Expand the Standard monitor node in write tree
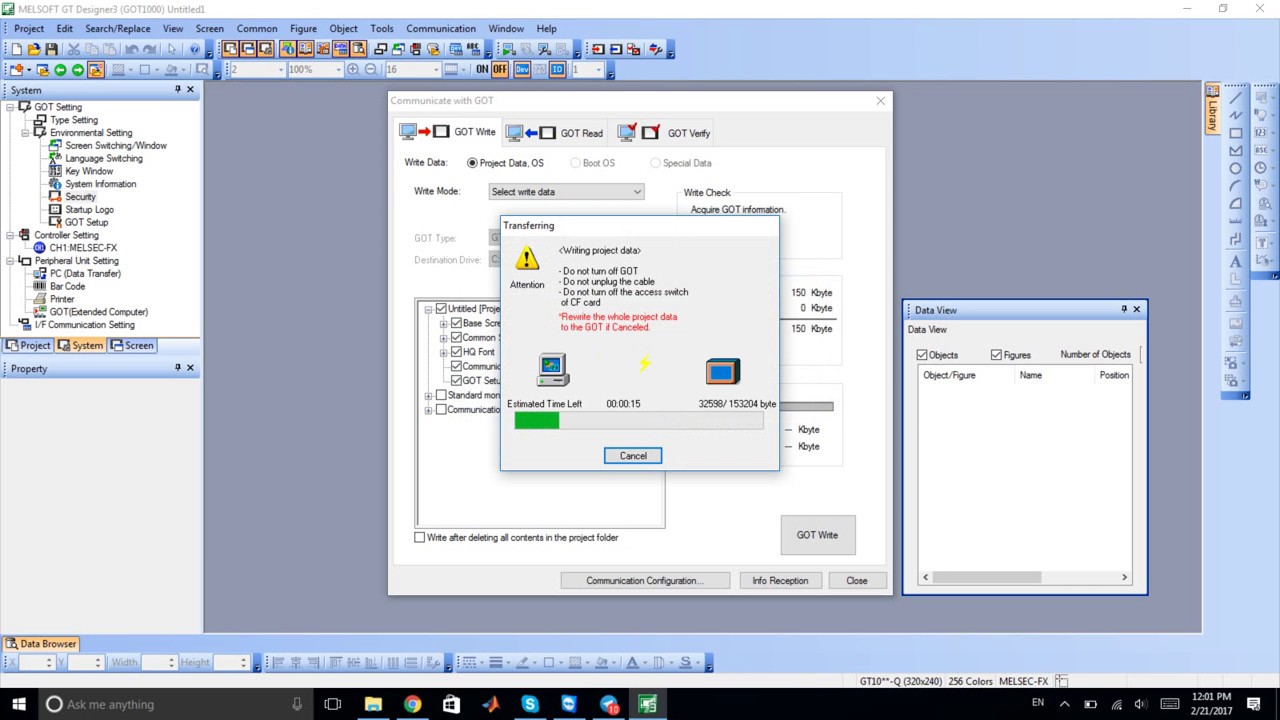Image resolution: width=1280 pixels, height=720 pixels. pos(428,395)
